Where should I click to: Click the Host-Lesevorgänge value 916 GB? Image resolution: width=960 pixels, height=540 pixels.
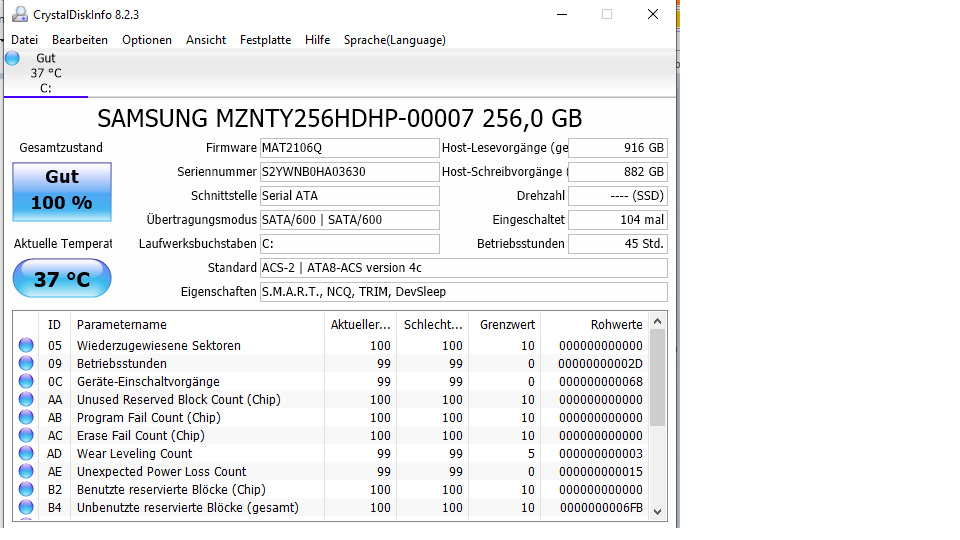618,148
